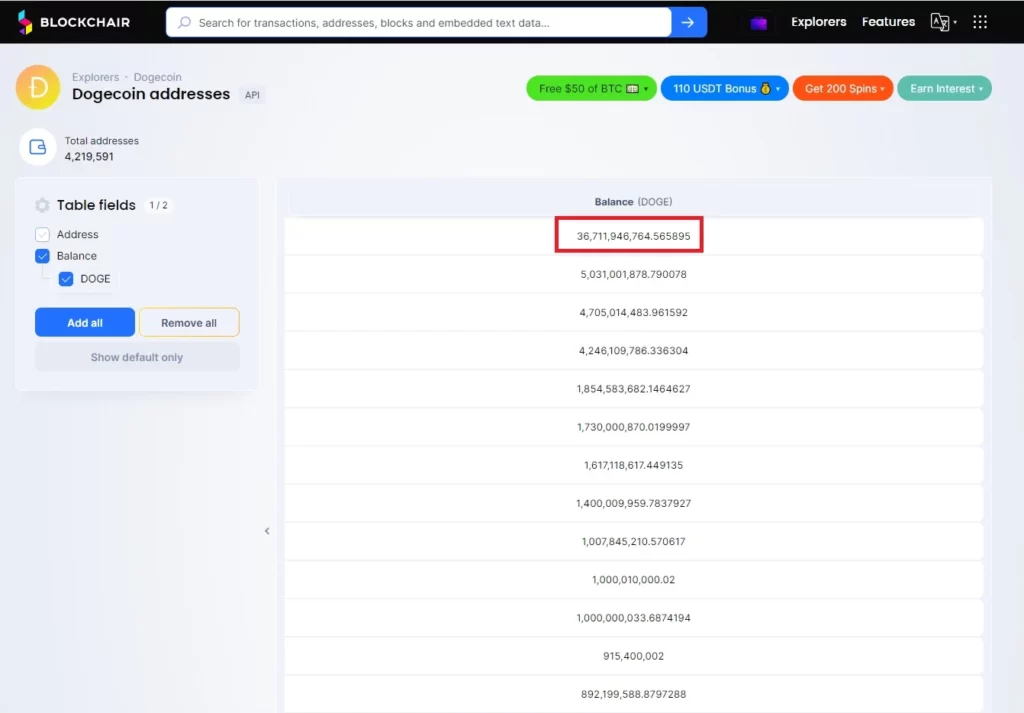This screenshot has width=1024, height=713.
Task: Collapse the sidebar using the left chevron
Action: (267, 532)
